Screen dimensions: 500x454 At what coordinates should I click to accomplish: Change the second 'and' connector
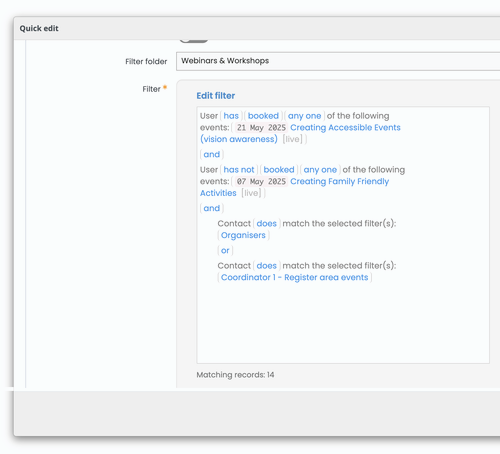click(x=212, y=208)
